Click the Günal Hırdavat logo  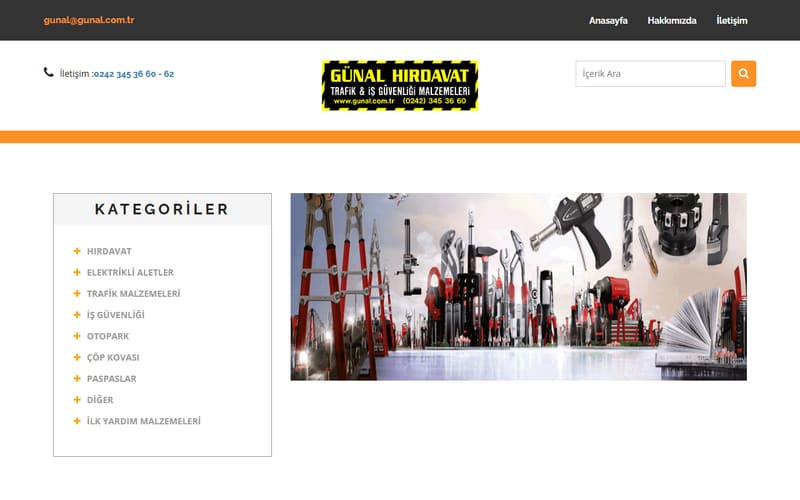pyautogui.click(x=399, y=85)
